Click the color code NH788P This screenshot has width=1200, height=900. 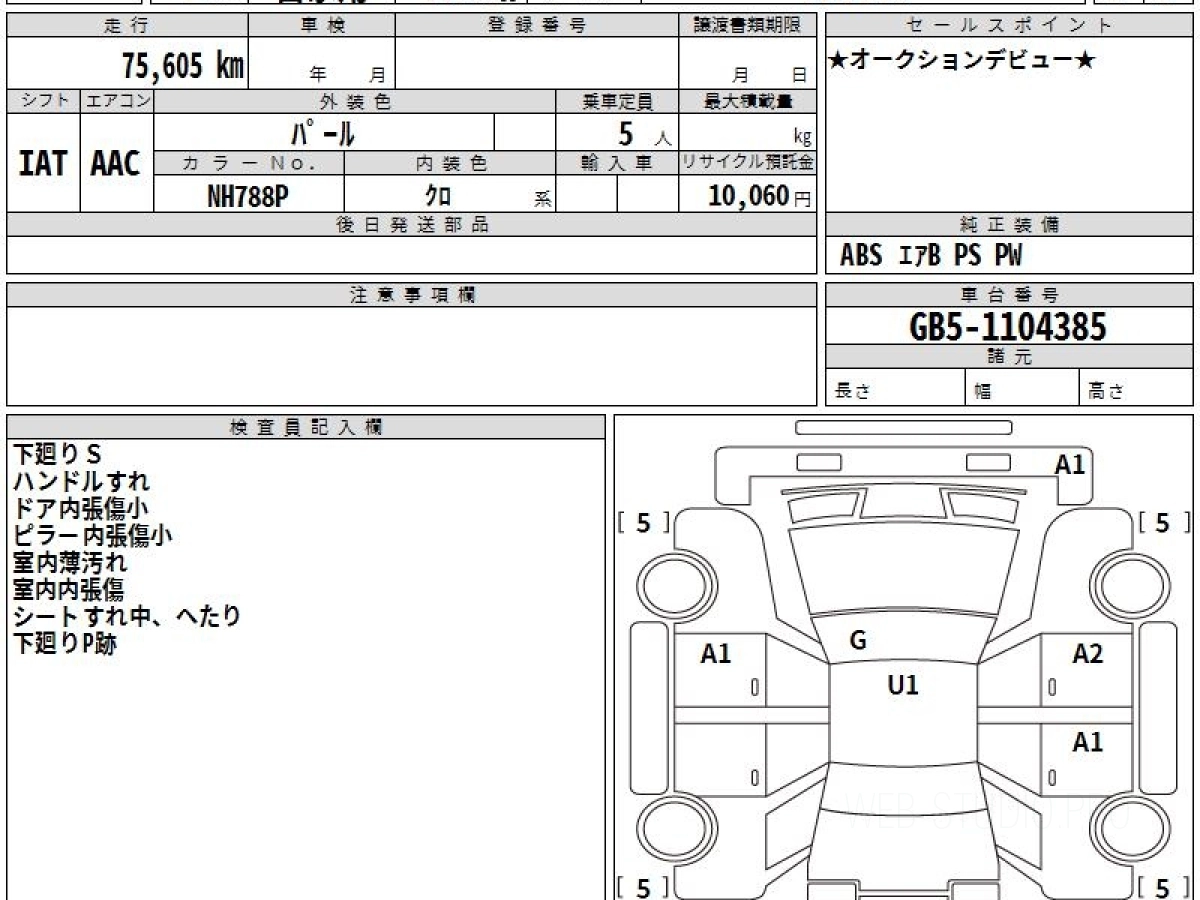(x=248, y=196)
